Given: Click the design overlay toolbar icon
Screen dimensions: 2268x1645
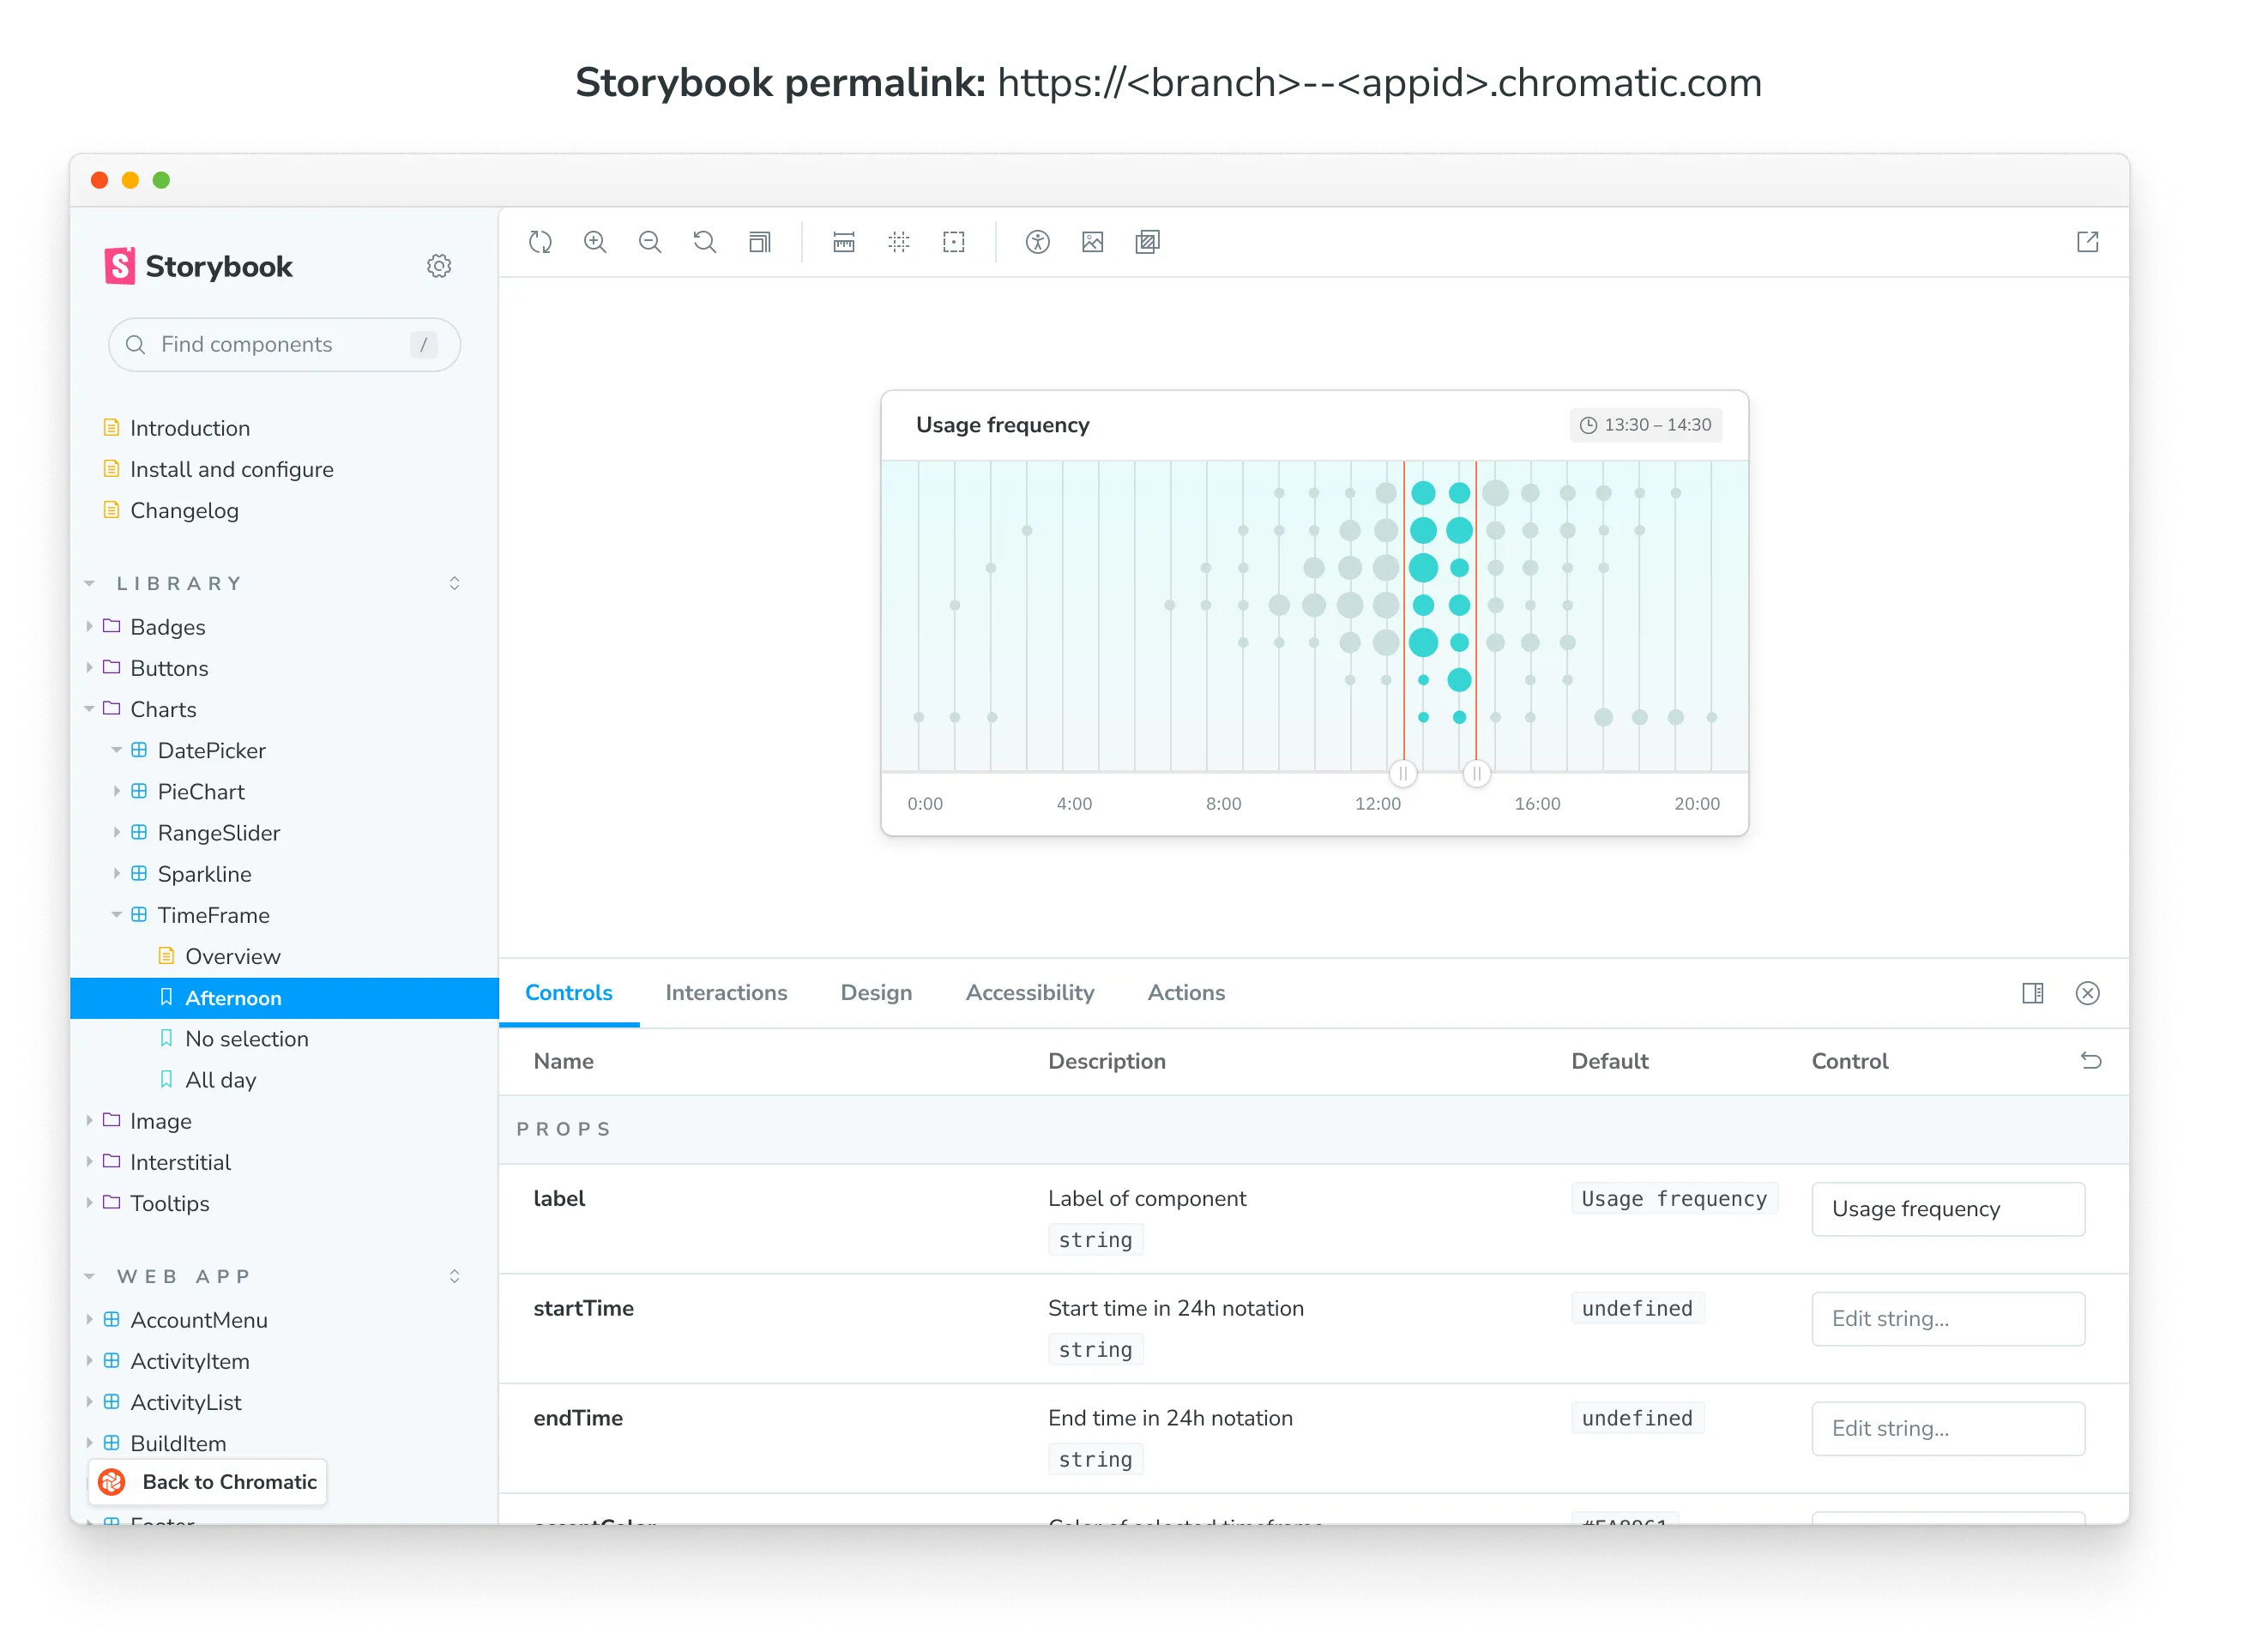Looking at the screenshot, I should (x=1148, y=242).
